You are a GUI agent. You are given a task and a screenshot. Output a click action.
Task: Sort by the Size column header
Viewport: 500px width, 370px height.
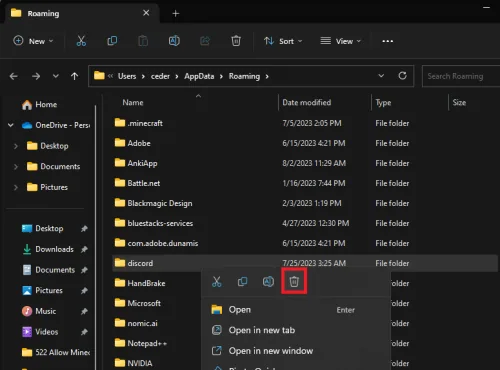pyautogui.click(x=459, y=103)
